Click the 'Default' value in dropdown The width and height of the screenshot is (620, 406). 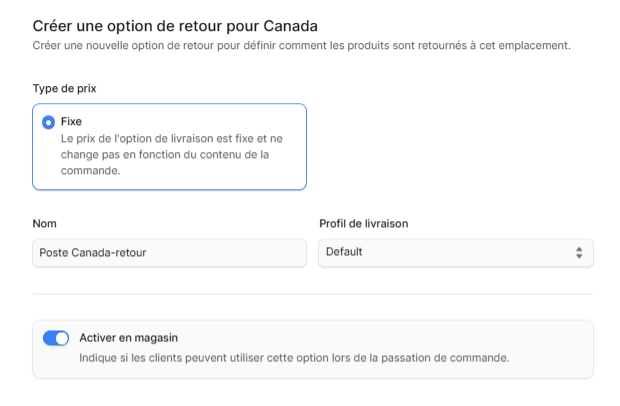[x=344, y=252]
